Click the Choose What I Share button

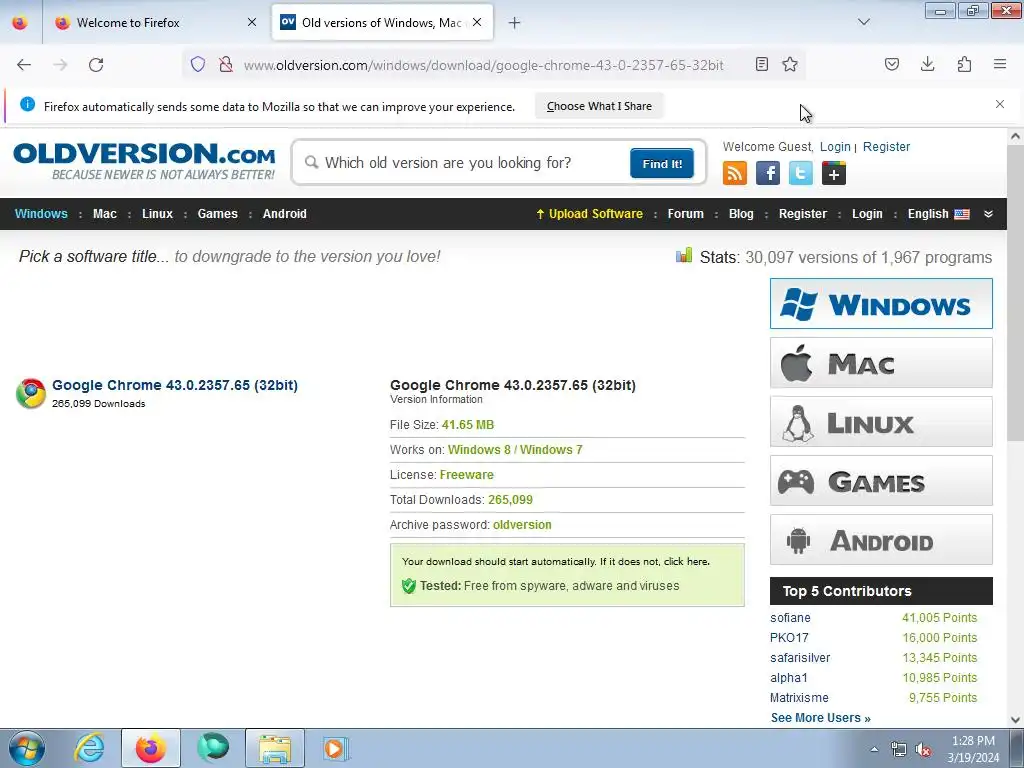click(x=599, y=106)
